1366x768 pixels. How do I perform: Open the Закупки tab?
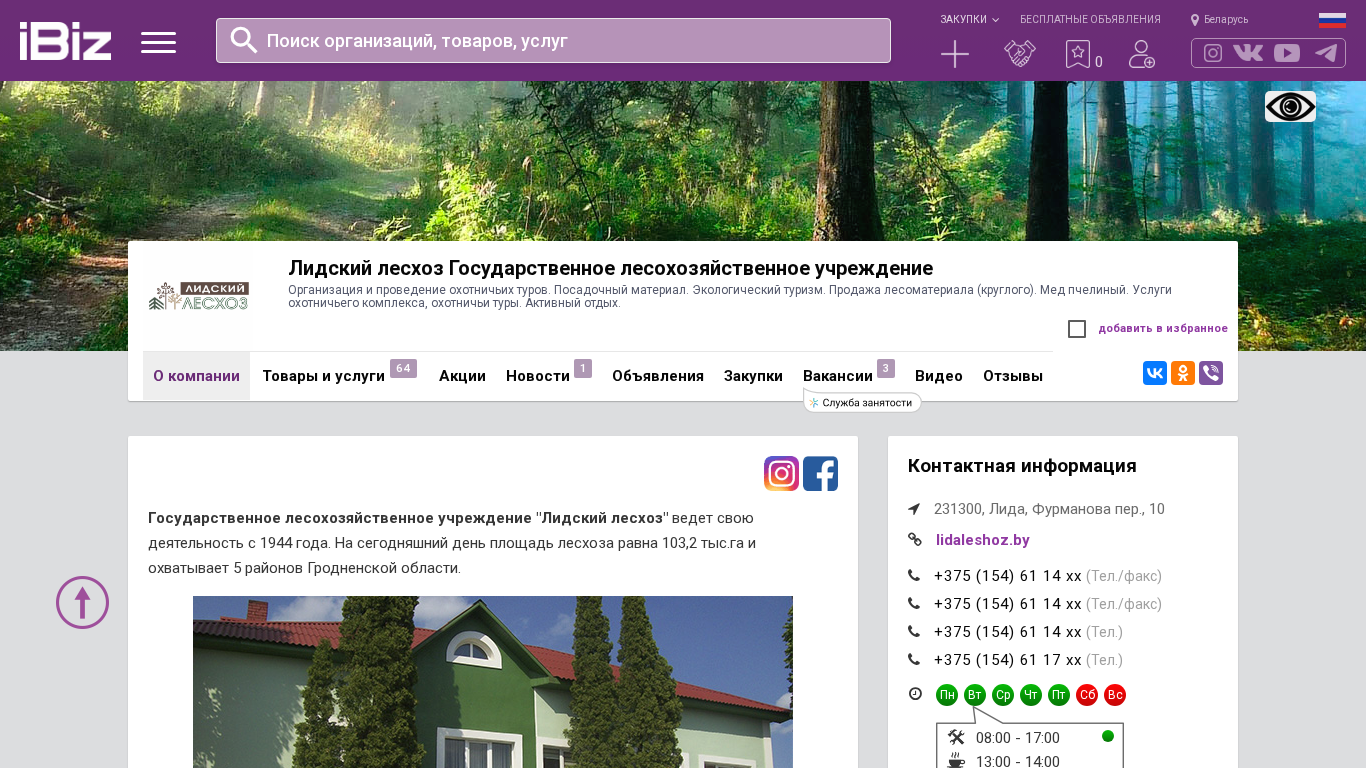click(753, 376)
